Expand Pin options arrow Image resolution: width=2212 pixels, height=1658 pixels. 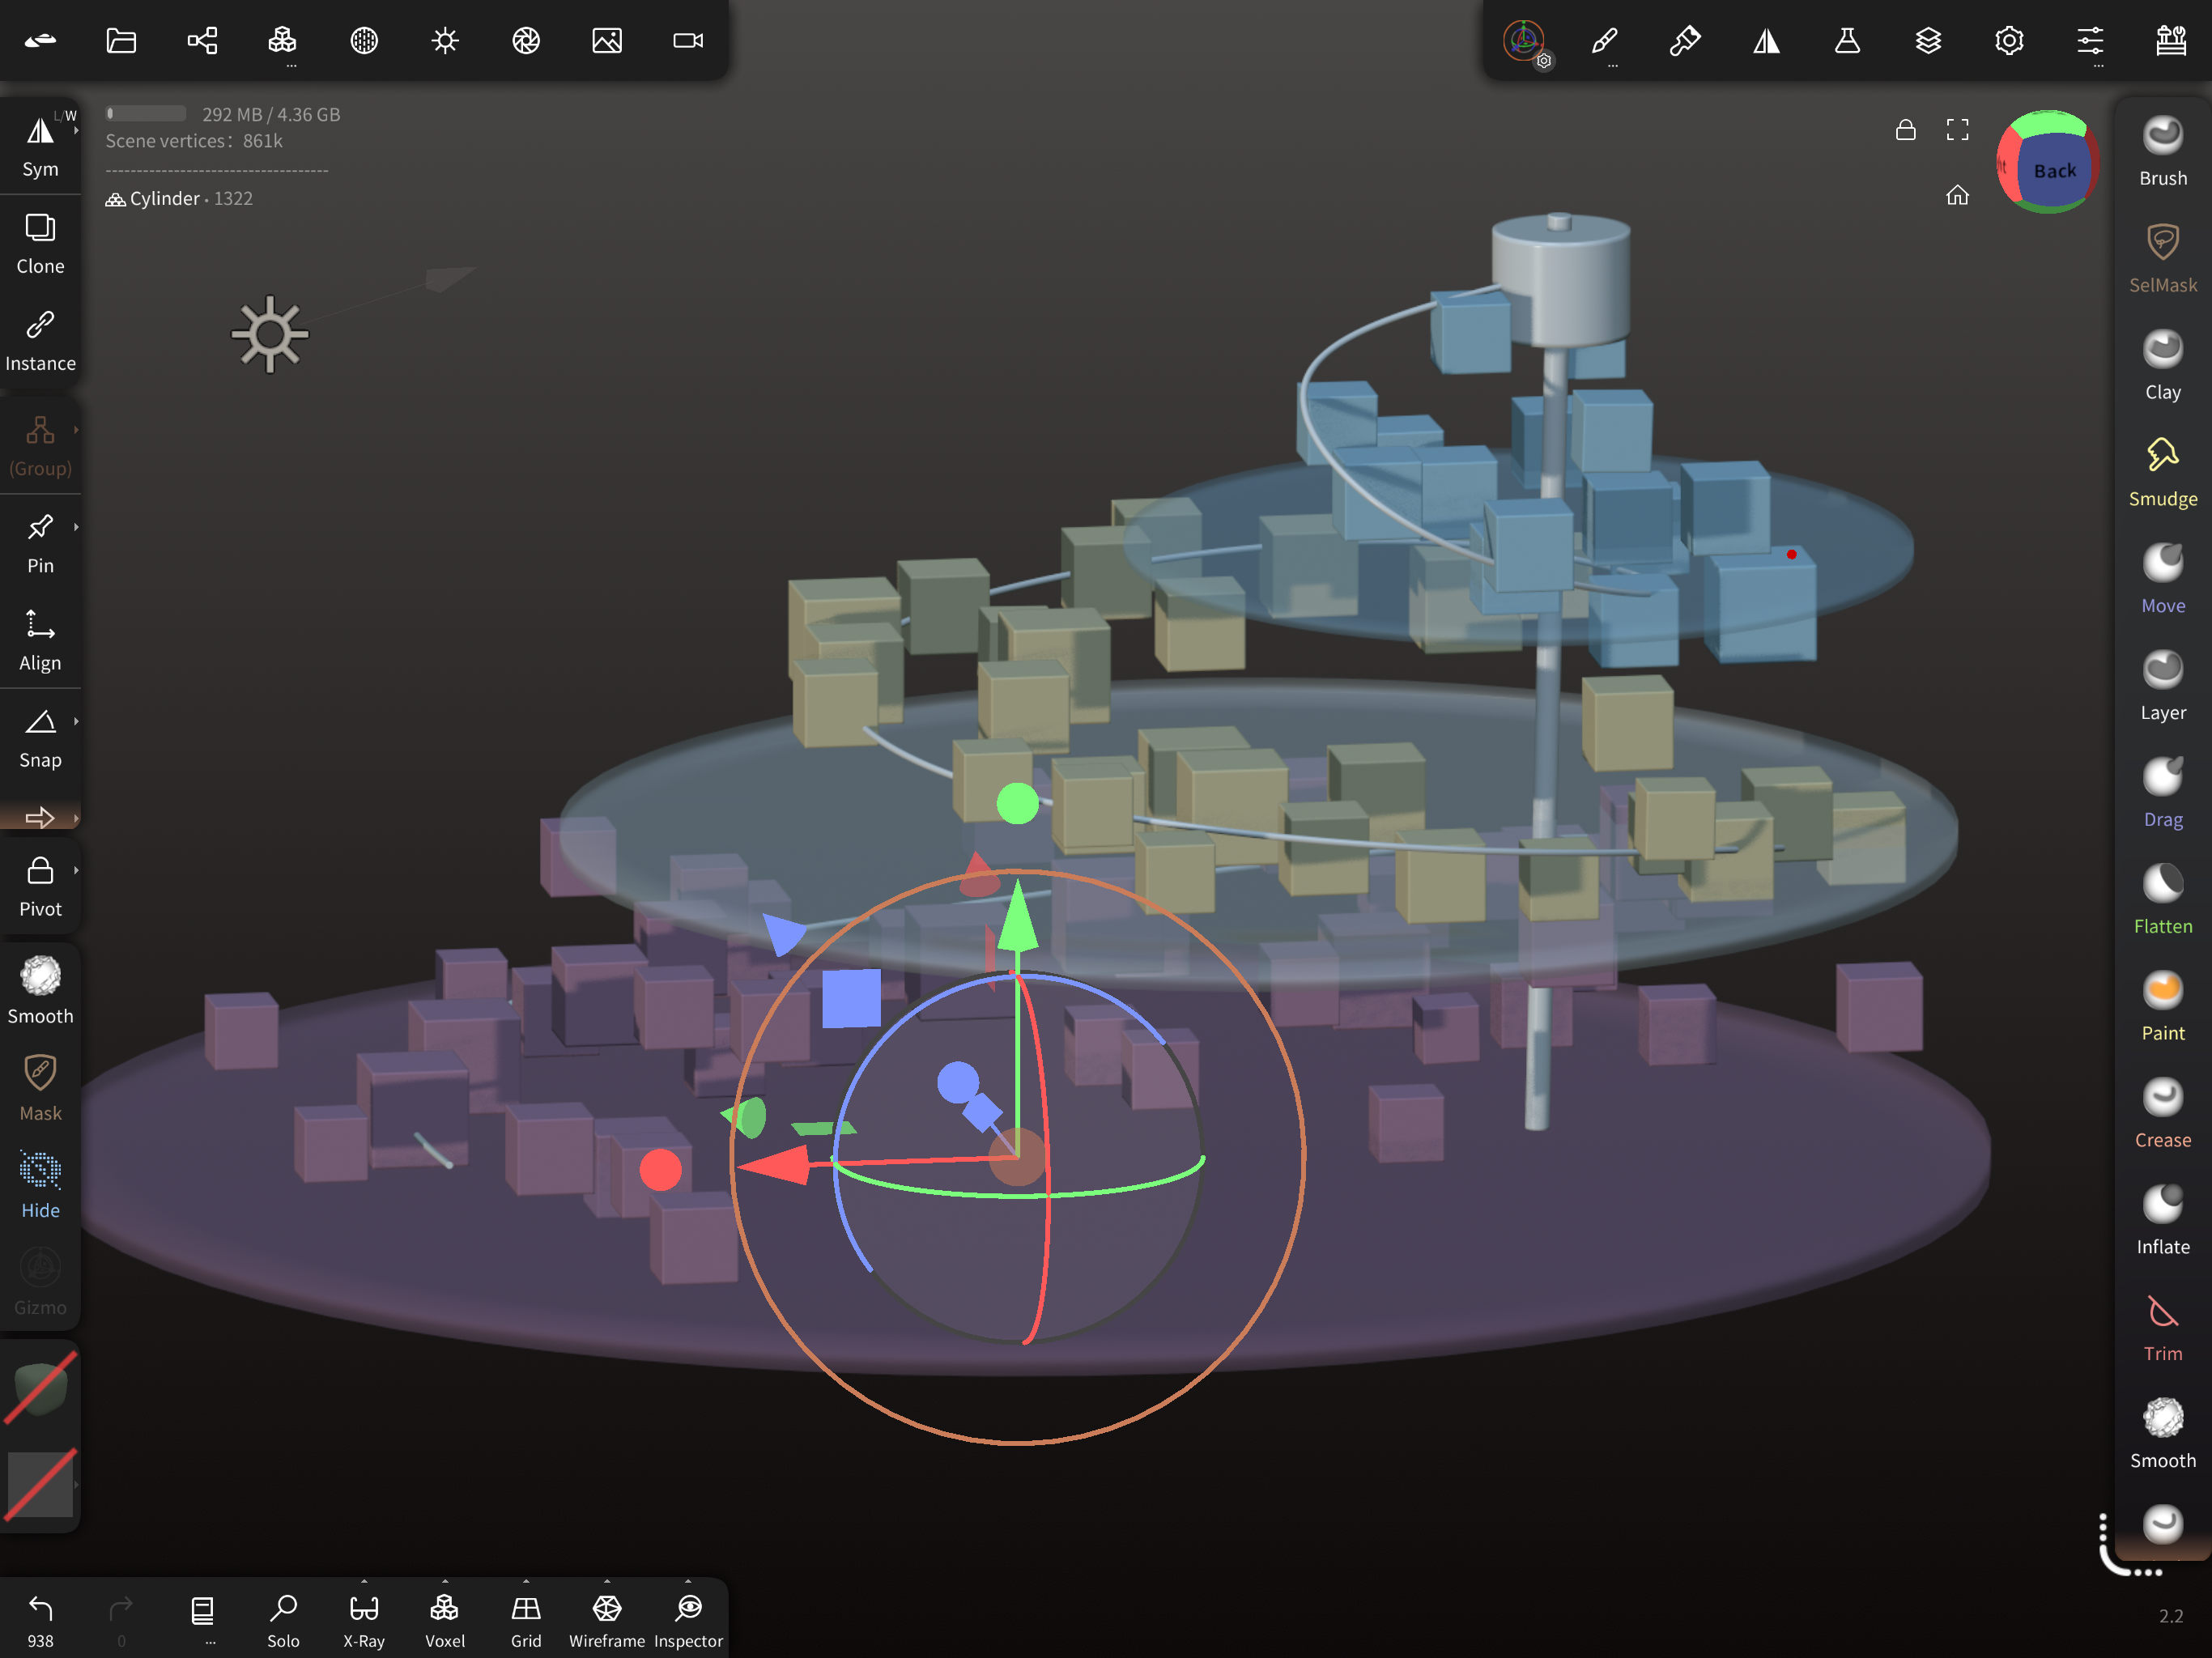coord(76,527)
